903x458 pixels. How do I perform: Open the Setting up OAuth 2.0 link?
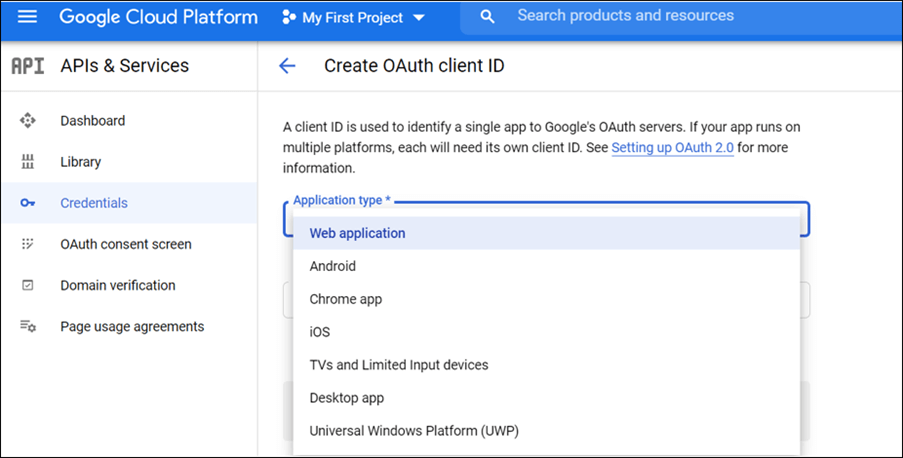point(672,147)
